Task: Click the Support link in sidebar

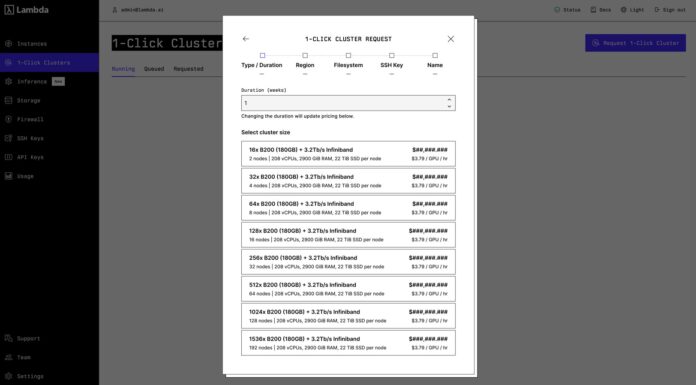Action: [x=28, y=338]
